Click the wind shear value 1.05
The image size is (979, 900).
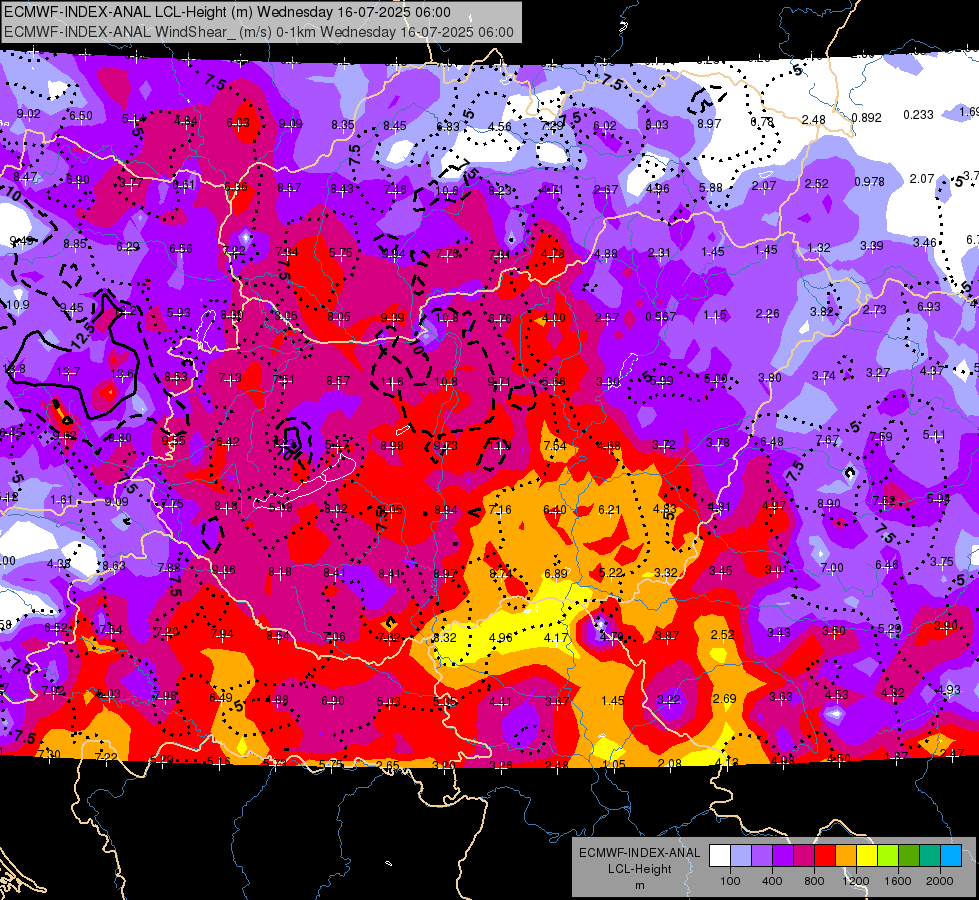pyautogui.click(x=614, y=764)
